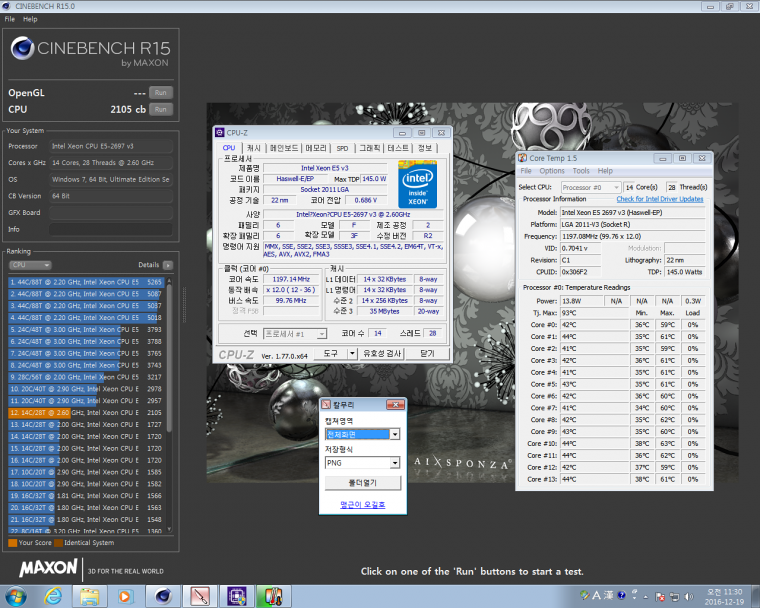Click the Hanja conversion language bar button
Viewport: 760px width, 608px height.
(x=608, y=595)
